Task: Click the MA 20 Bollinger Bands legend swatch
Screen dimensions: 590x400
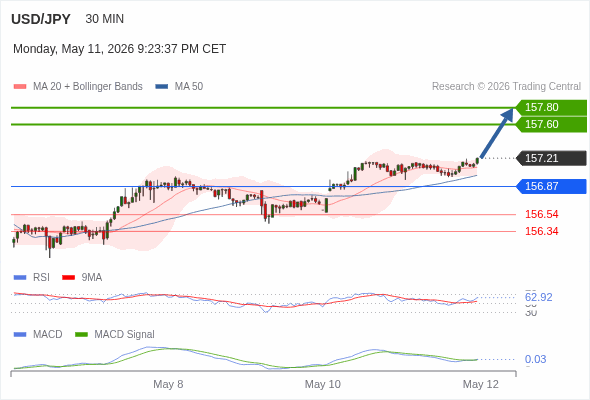Action: (x=20, y=87)
